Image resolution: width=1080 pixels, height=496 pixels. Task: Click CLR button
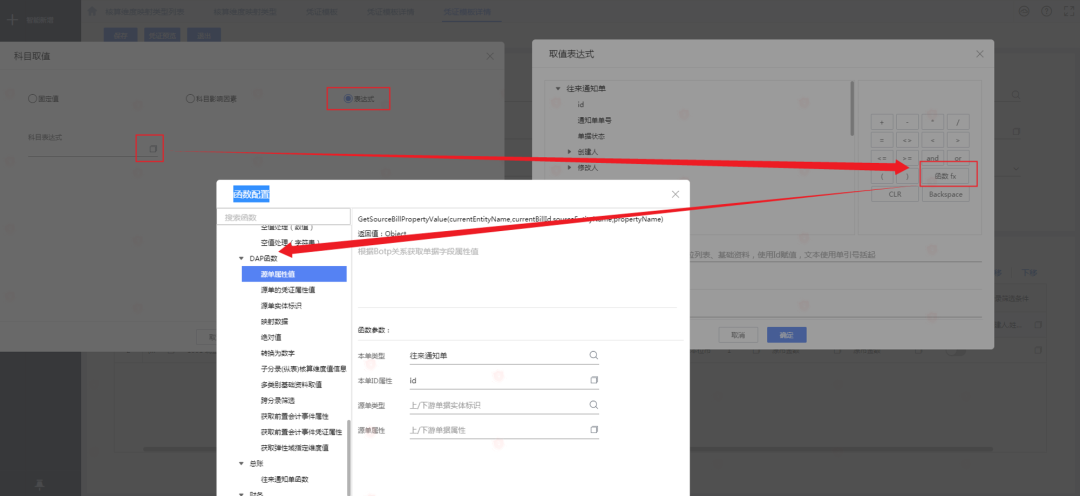[x=895, y=194]
